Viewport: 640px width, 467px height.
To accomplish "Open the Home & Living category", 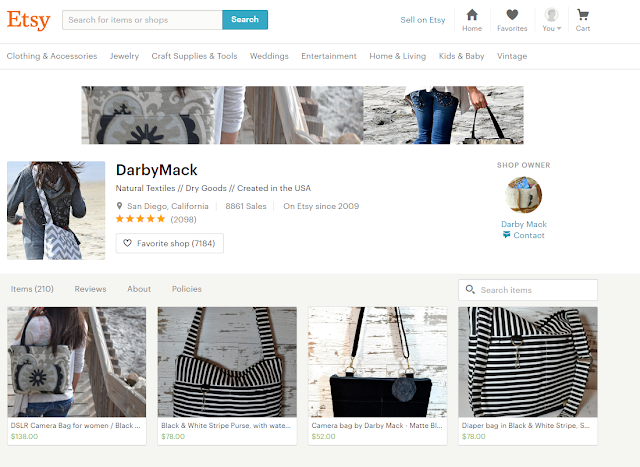I will click(x=398, y=56).
